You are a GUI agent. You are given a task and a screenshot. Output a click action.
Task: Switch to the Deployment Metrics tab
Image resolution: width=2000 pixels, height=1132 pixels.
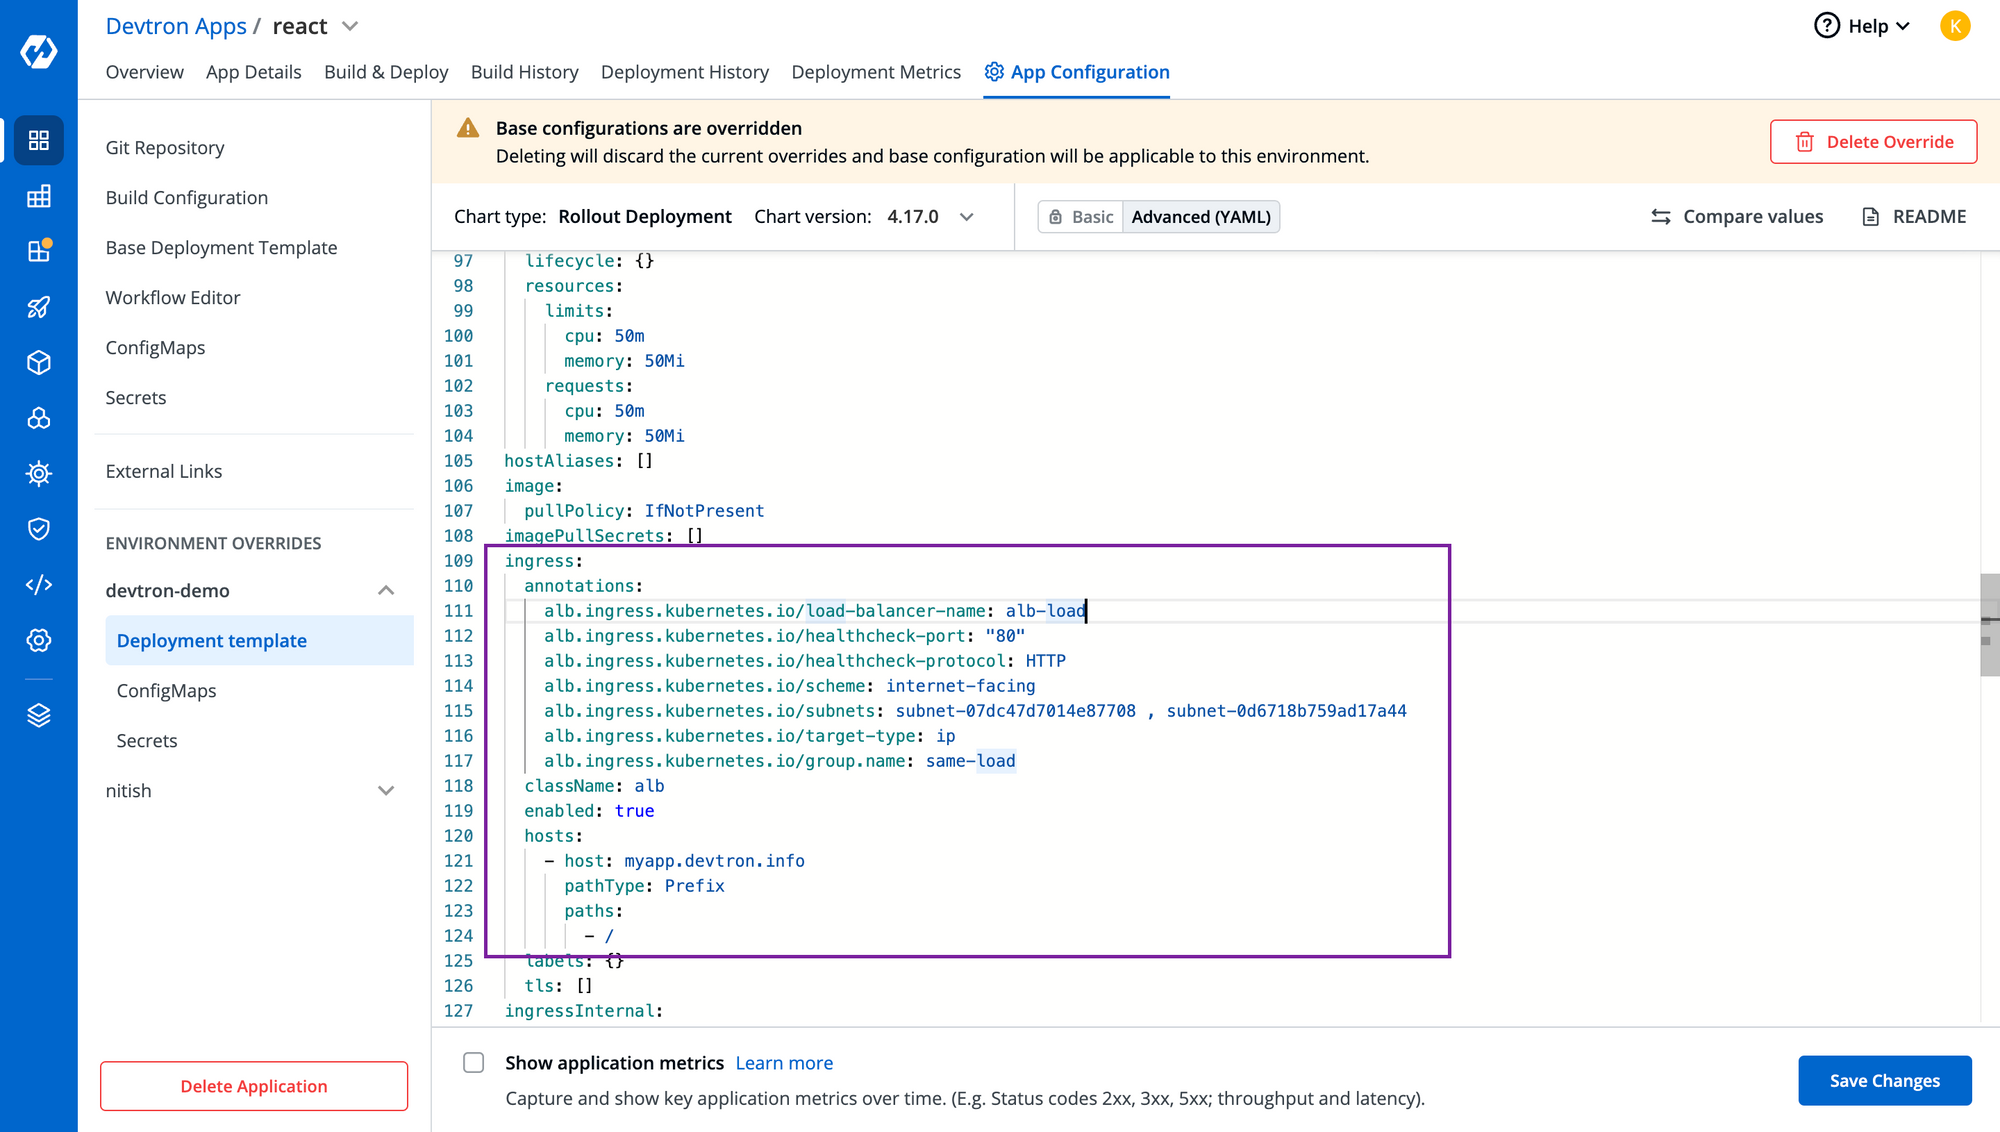tap(874, 71)
